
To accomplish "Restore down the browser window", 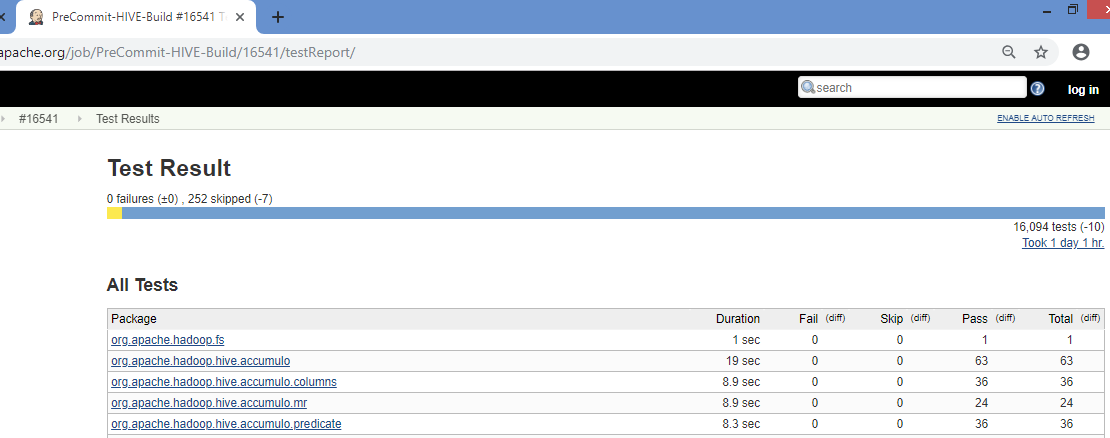I will click(1073, 10).
